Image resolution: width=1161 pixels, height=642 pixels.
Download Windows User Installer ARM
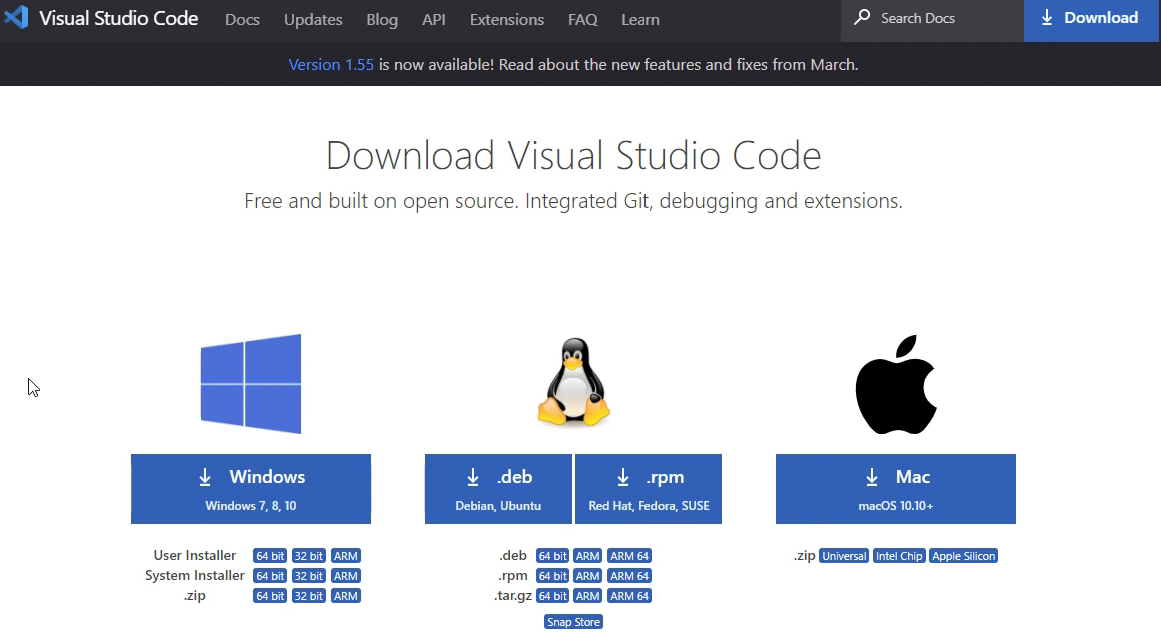pos(346,555)
